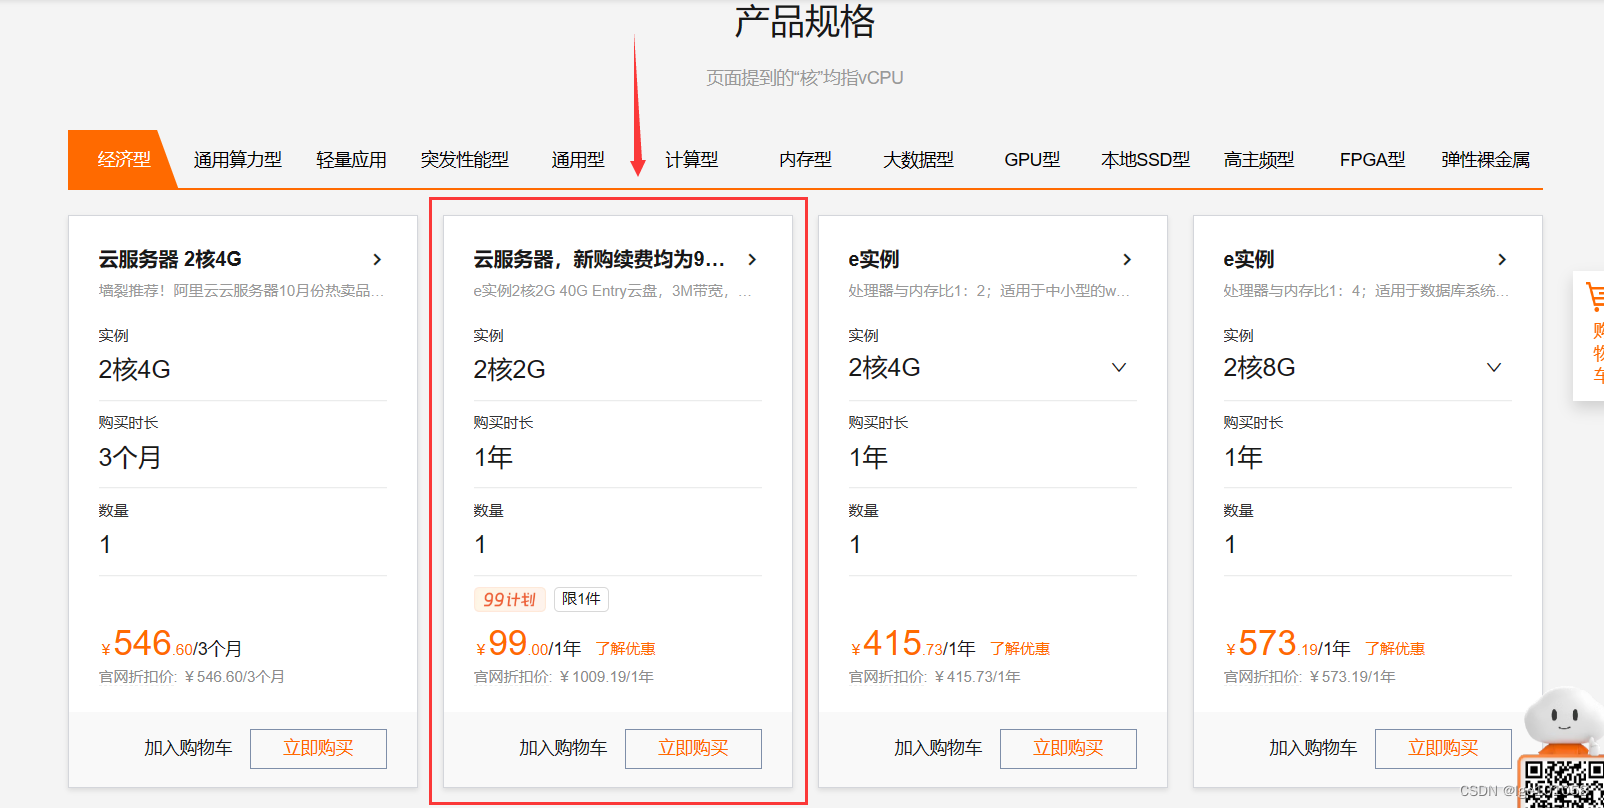Click the 页面提到的"核"均指vCPU note

[805, 78]
